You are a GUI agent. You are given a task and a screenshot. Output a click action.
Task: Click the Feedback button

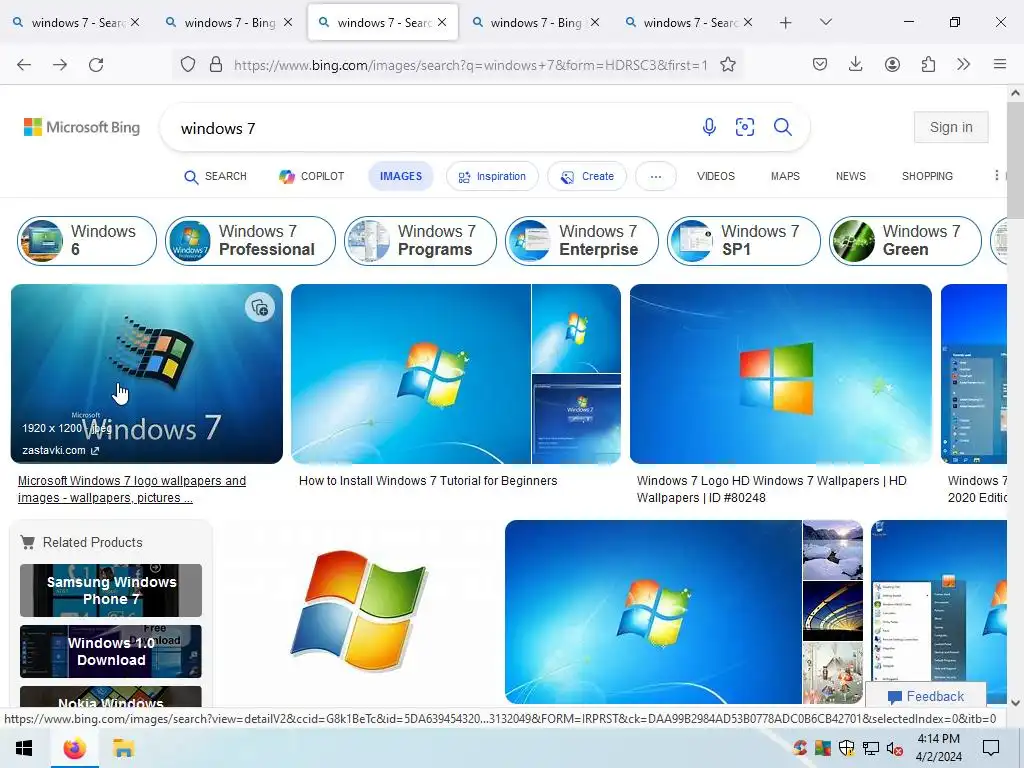(x=926, y=696)
